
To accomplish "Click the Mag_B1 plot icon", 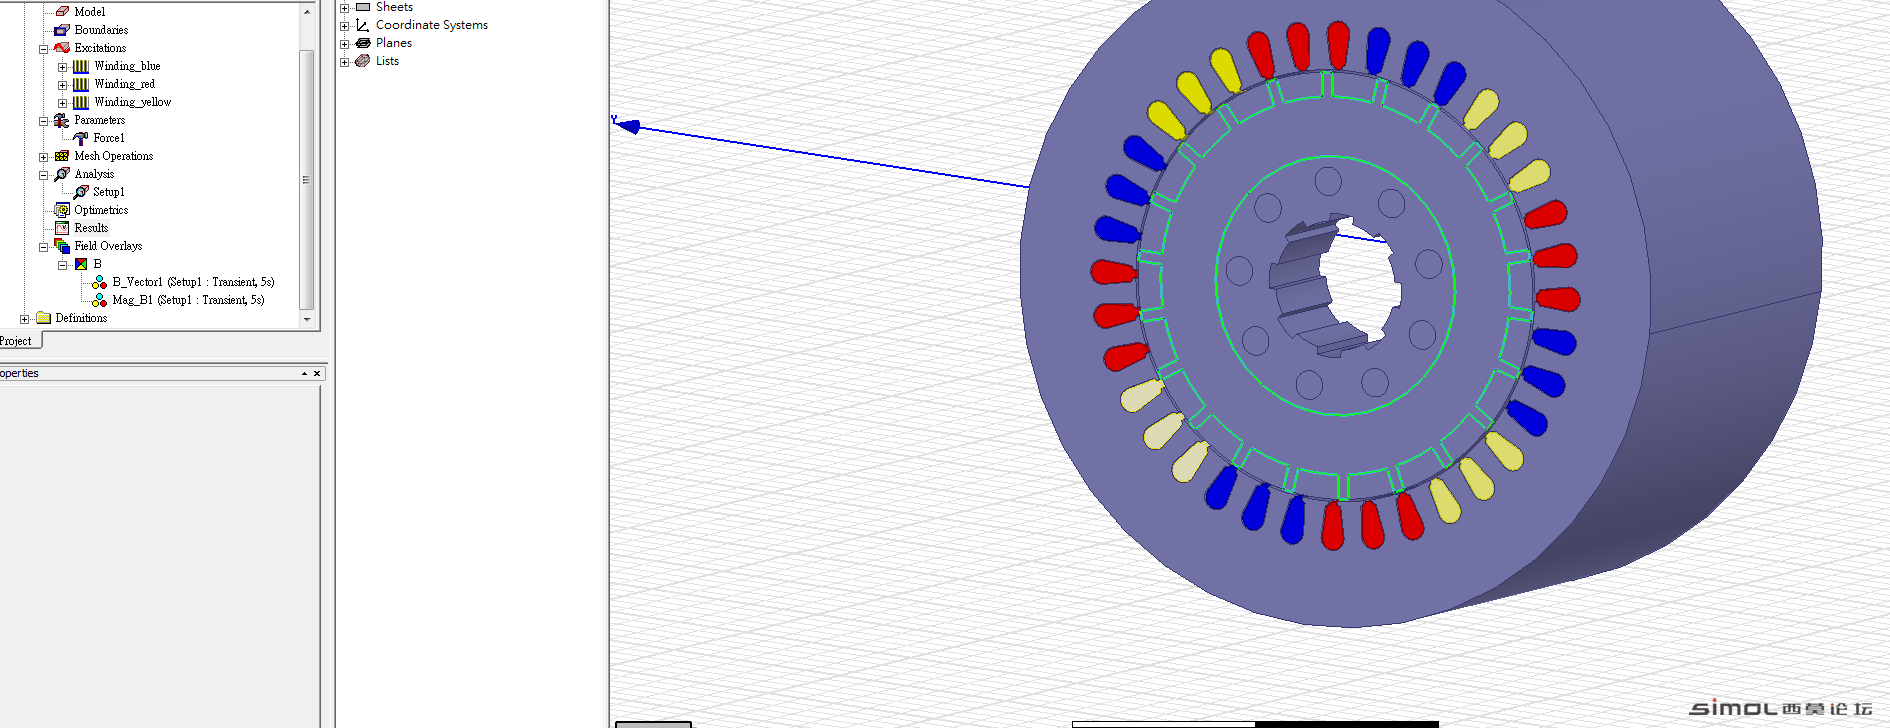I will (99, 300).
